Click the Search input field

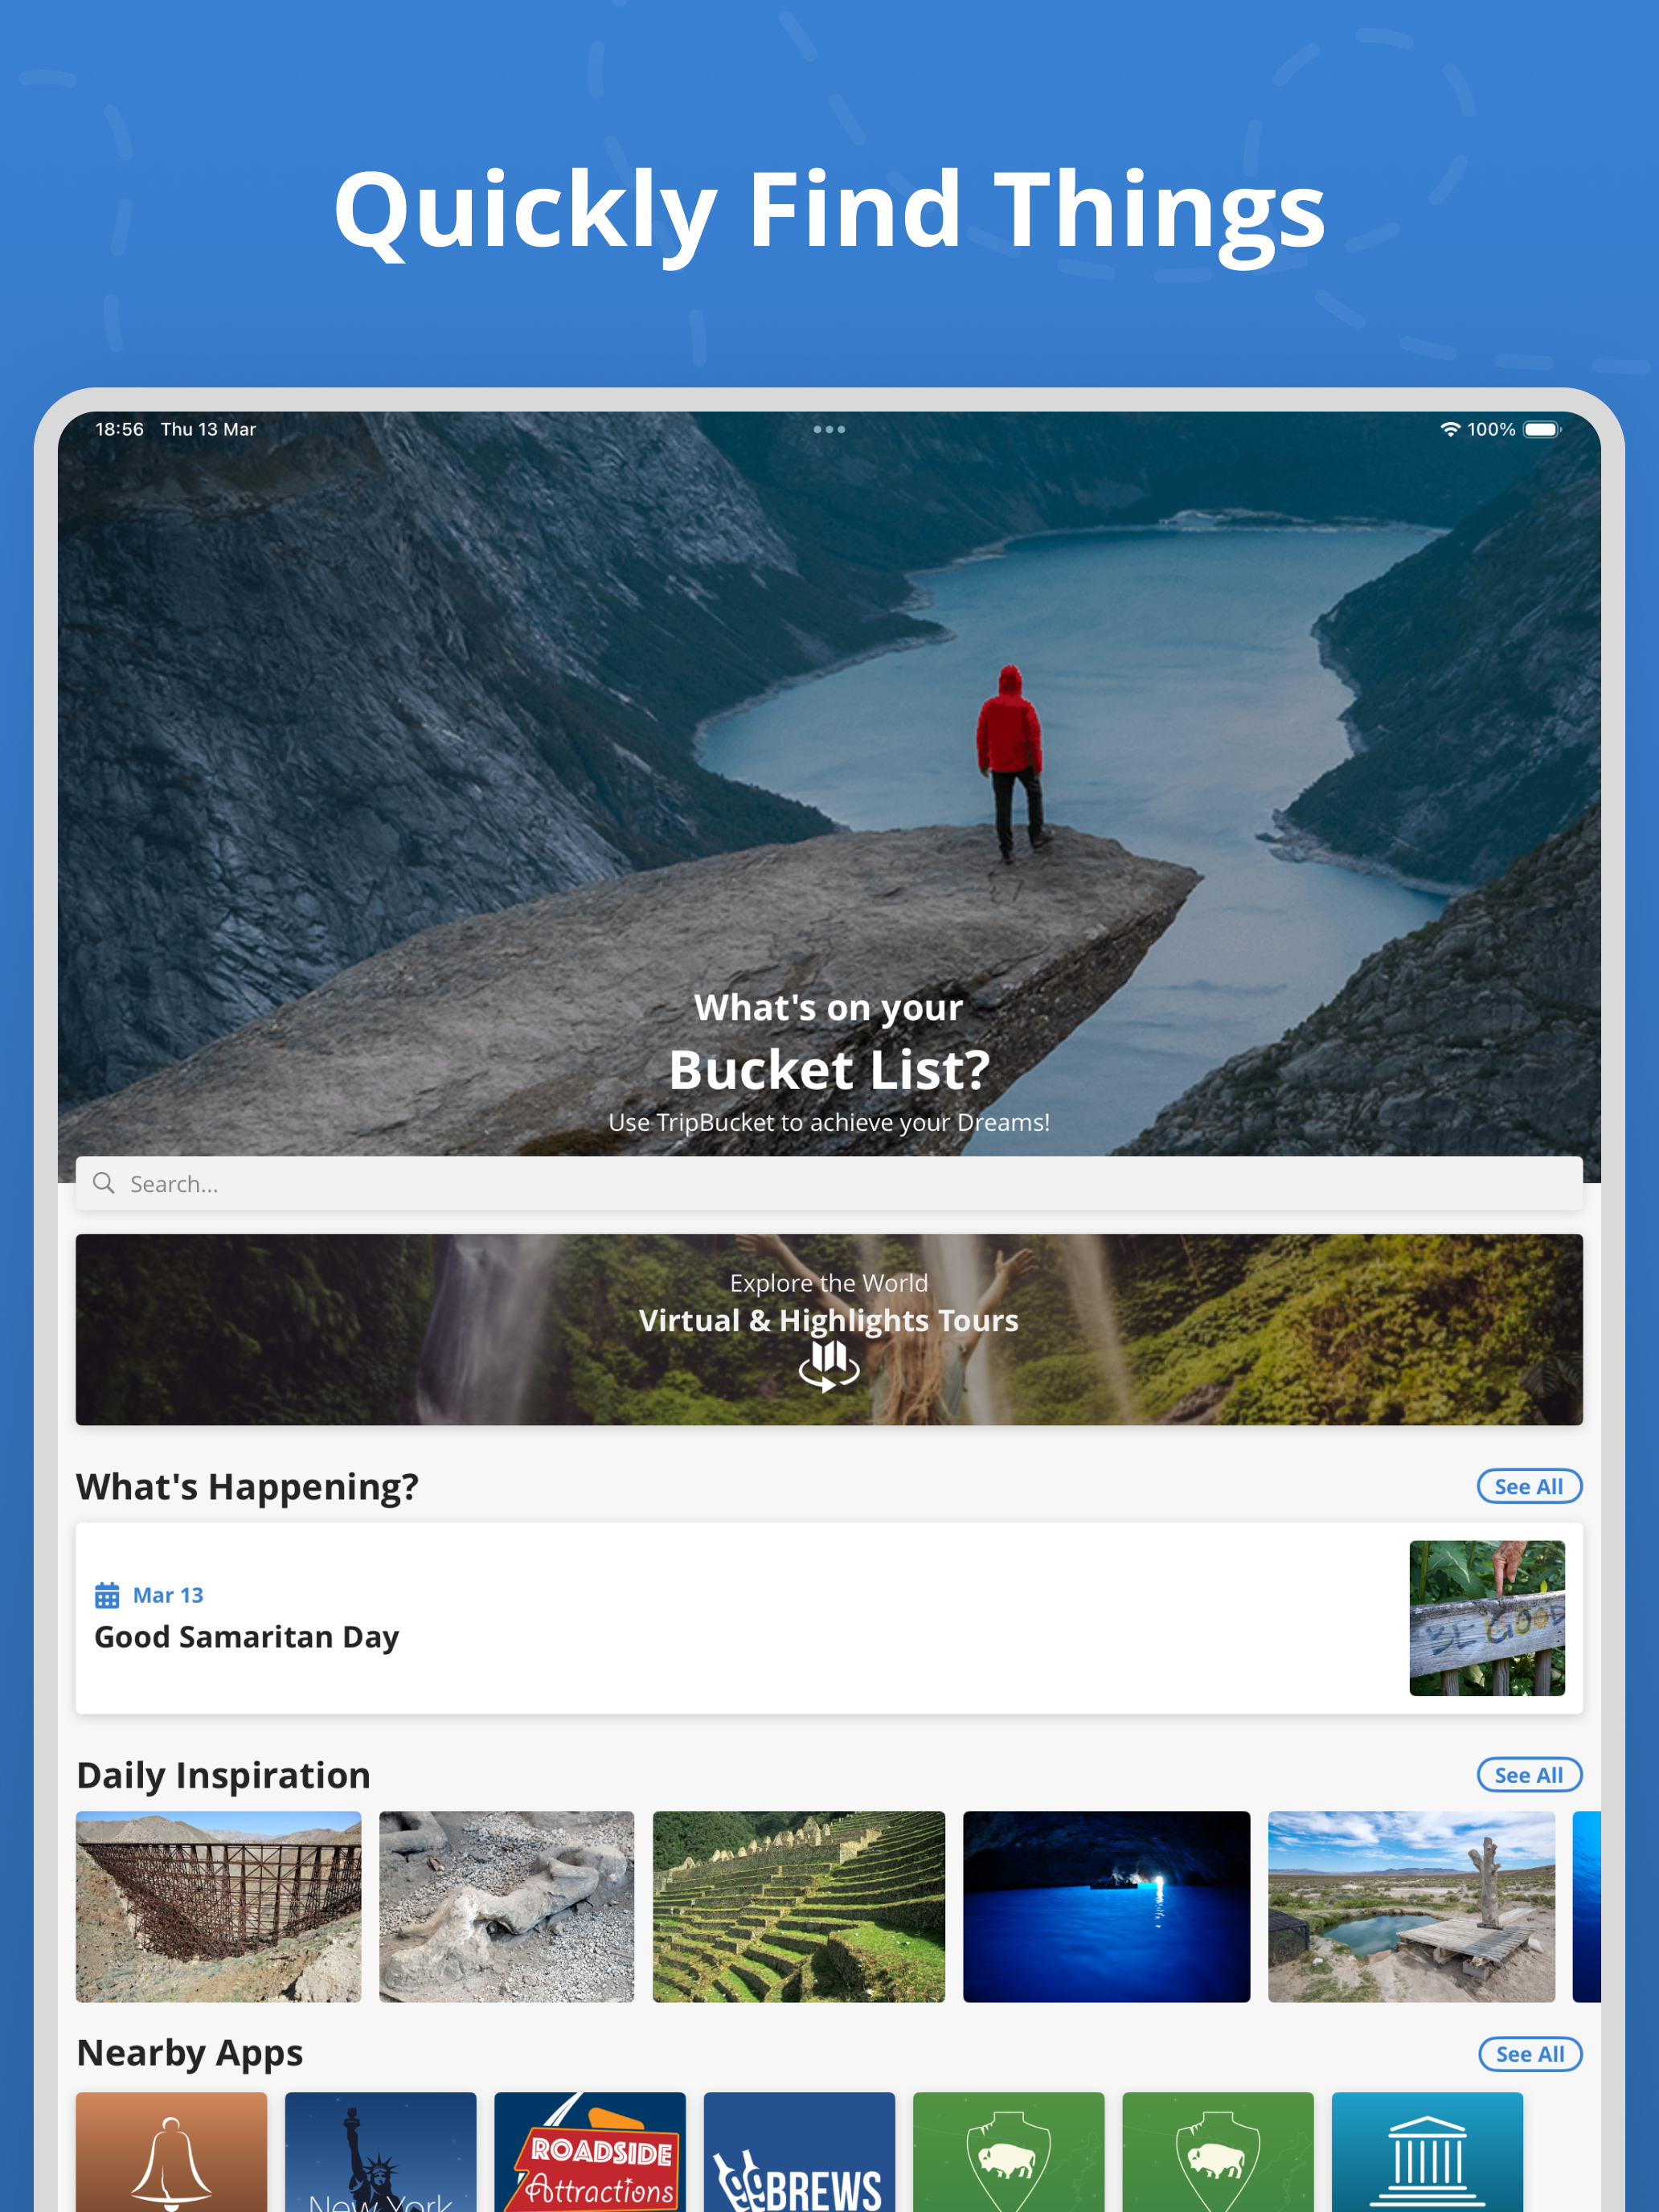click(x=829, y=1183)
